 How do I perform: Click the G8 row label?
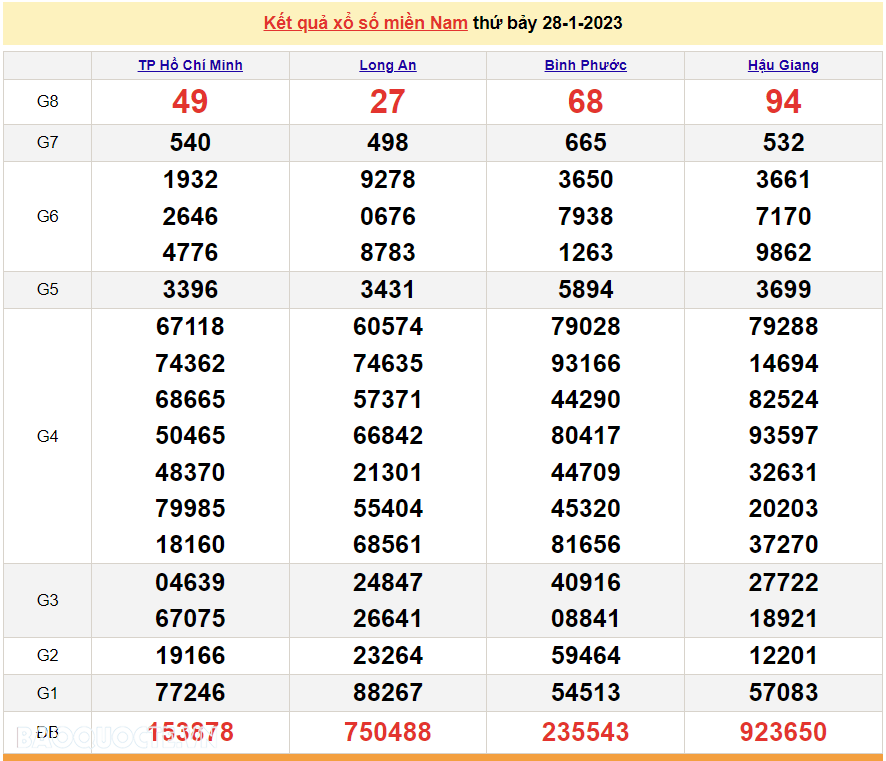point(47,102)
